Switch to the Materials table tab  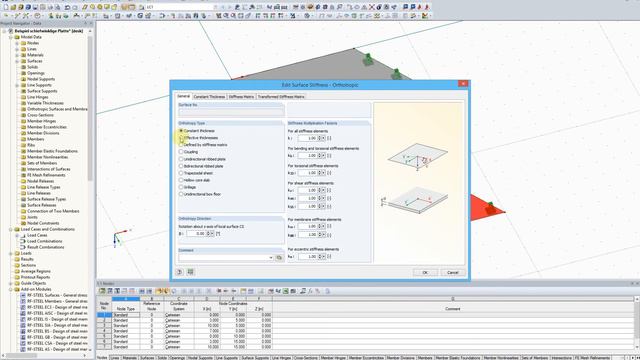coord(130,358)
